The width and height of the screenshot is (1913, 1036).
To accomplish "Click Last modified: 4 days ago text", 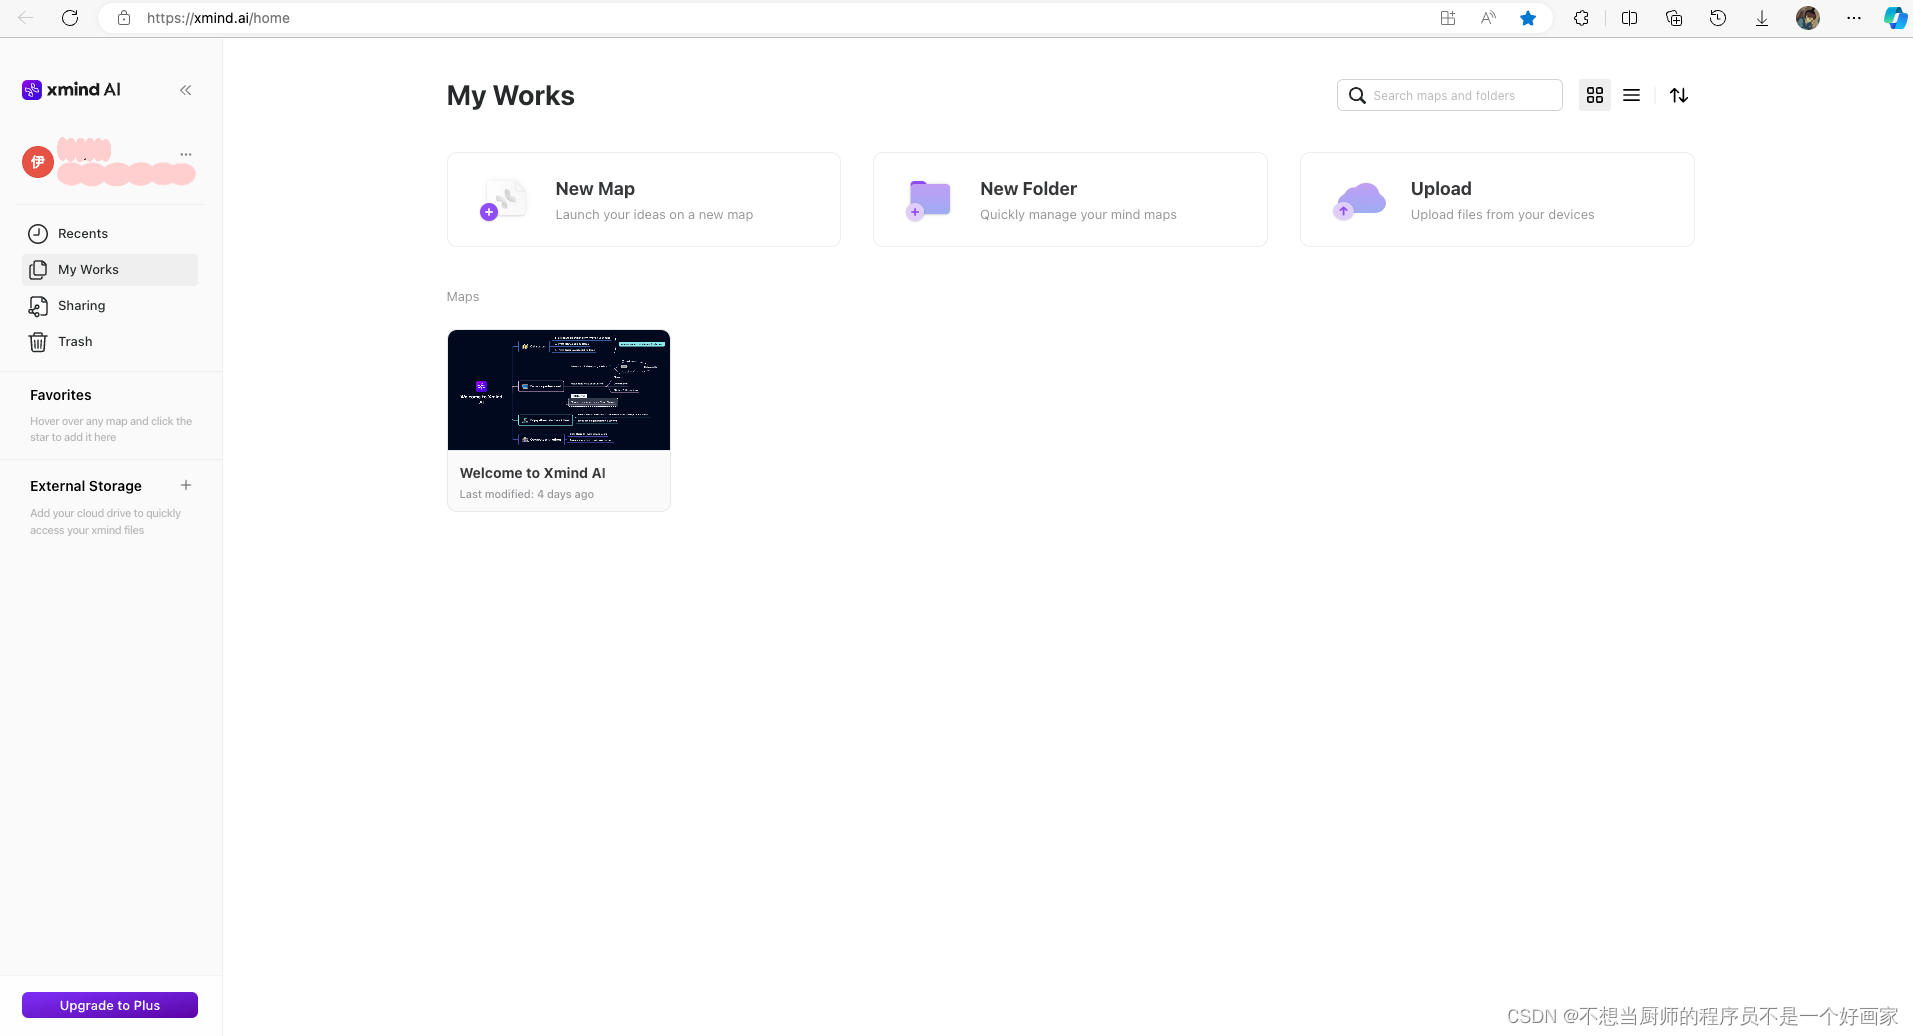I will coord(527,494).
